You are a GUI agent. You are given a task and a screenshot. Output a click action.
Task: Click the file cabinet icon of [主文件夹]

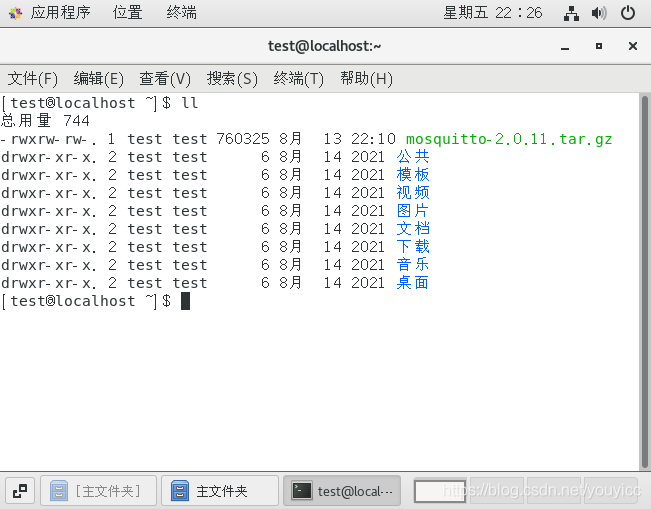click(59, 491)
